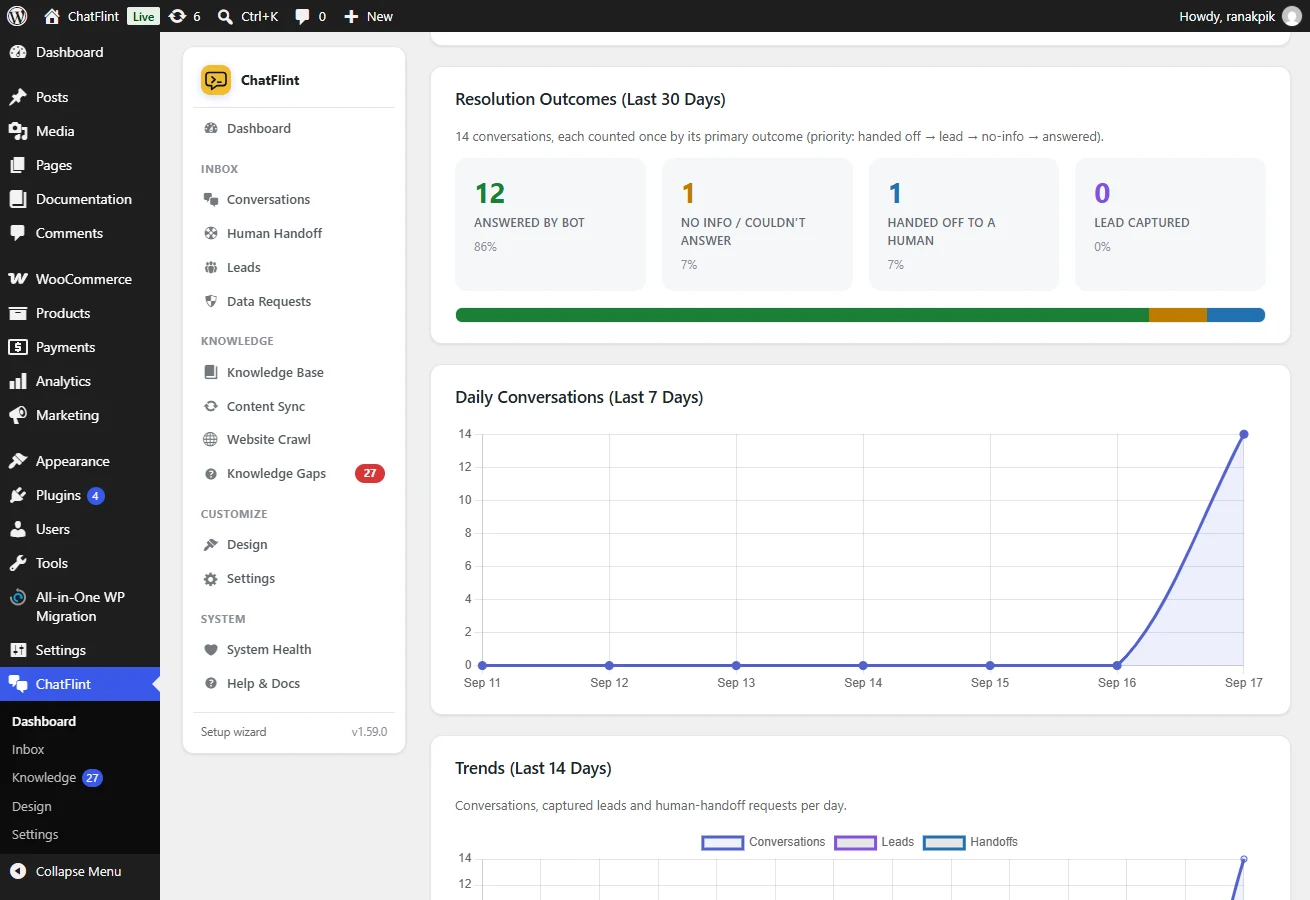This screenshot has height=900, width=1310.
Task: Open Users via its person icon
Action: point(18,529)
